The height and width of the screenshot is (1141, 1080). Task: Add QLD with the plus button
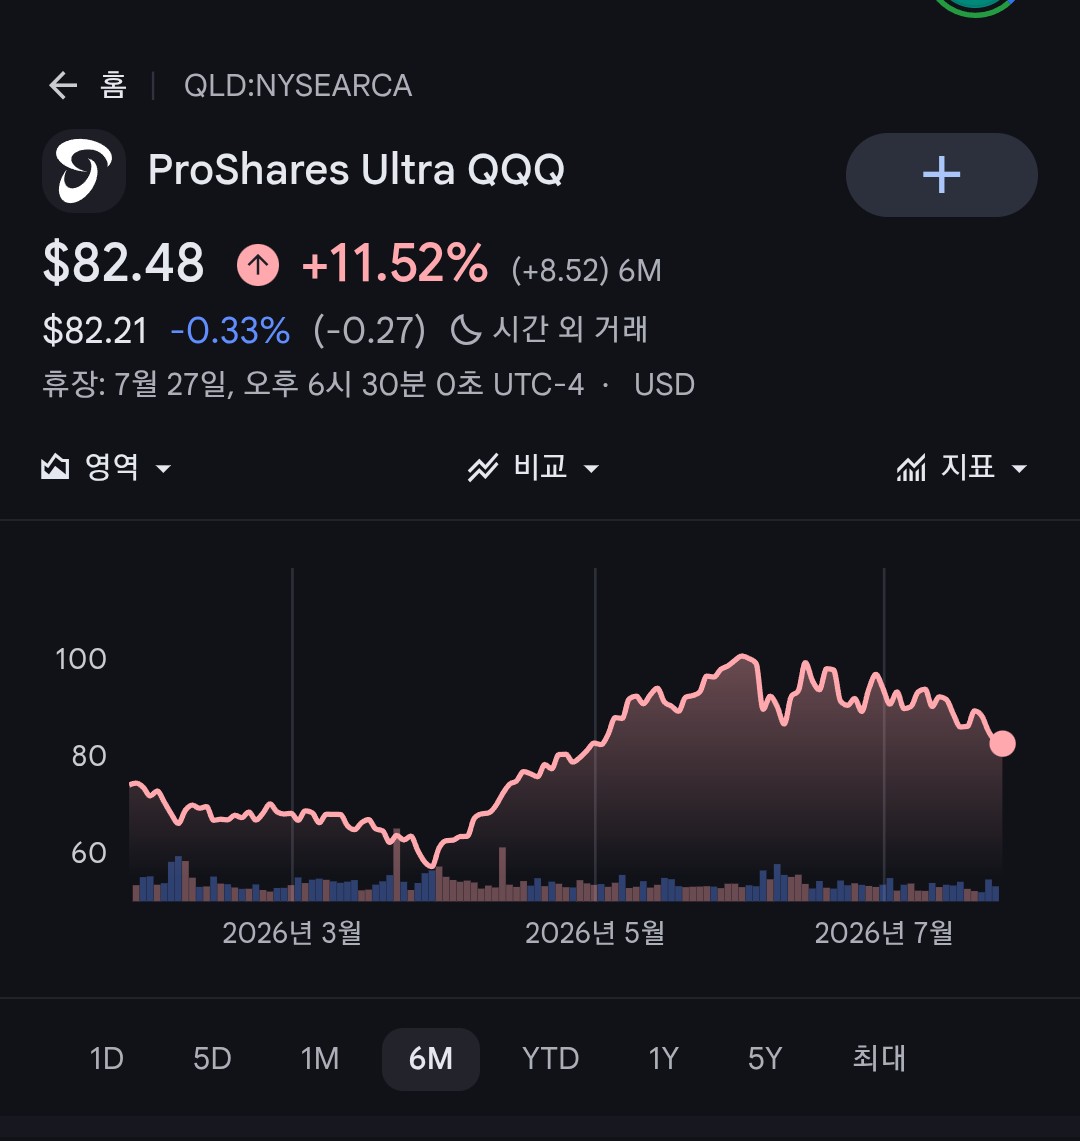pos(941,175)
